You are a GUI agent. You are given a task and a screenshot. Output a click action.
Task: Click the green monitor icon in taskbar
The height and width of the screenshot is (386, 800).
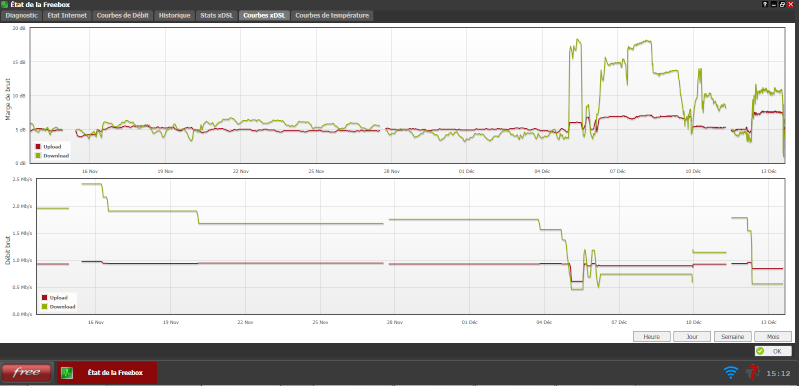67,373
